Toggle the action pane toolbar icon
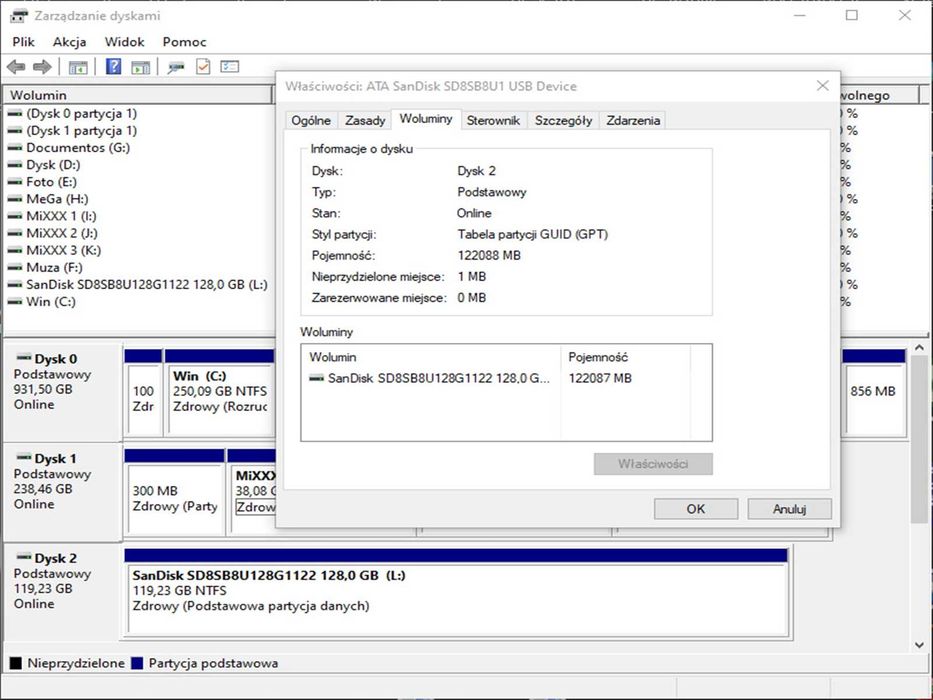The image size is (933, 700). 140,67
